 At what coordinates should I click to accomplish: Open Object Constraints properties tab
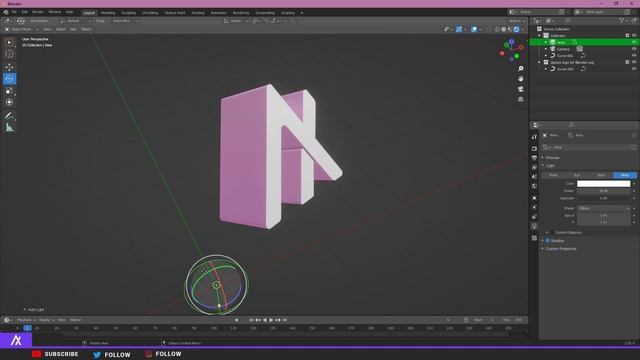point(534,217)
